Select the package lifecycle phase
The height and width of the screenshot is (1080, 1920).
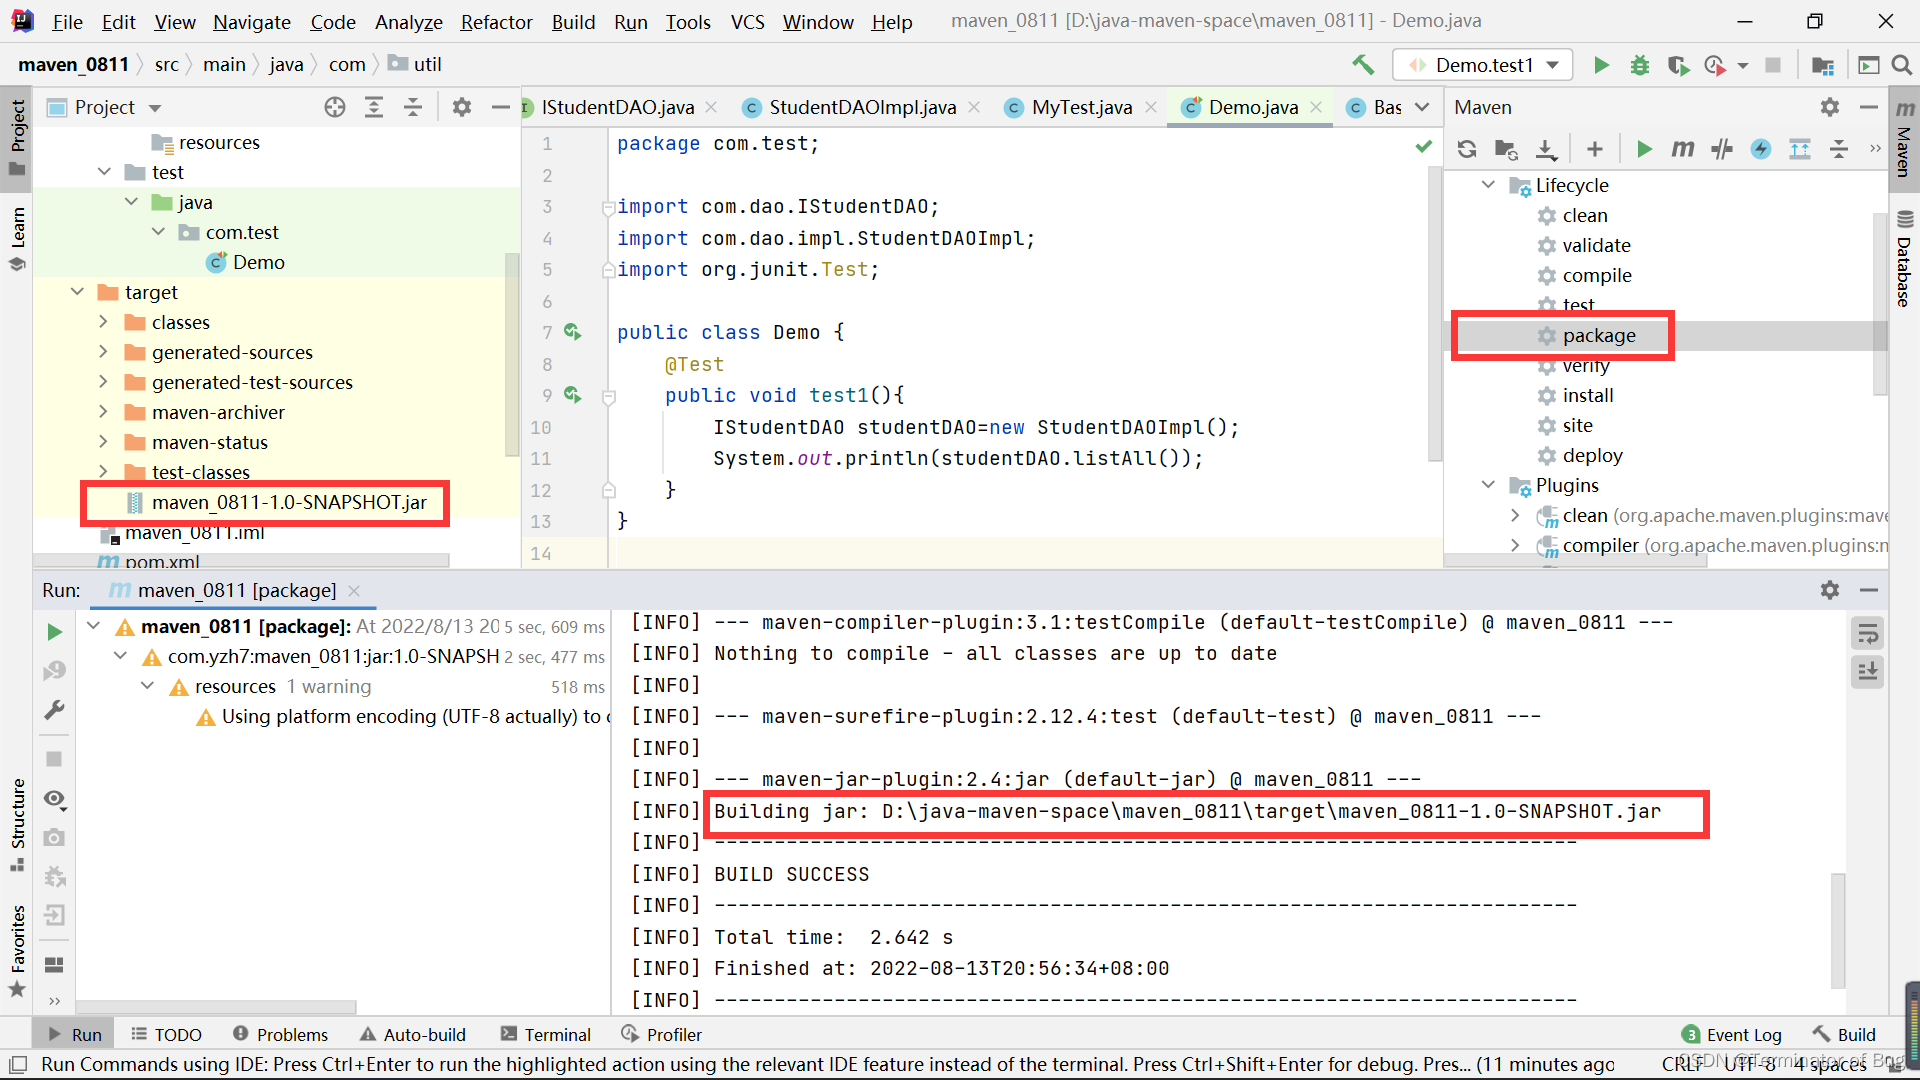tap(1598, 334)
